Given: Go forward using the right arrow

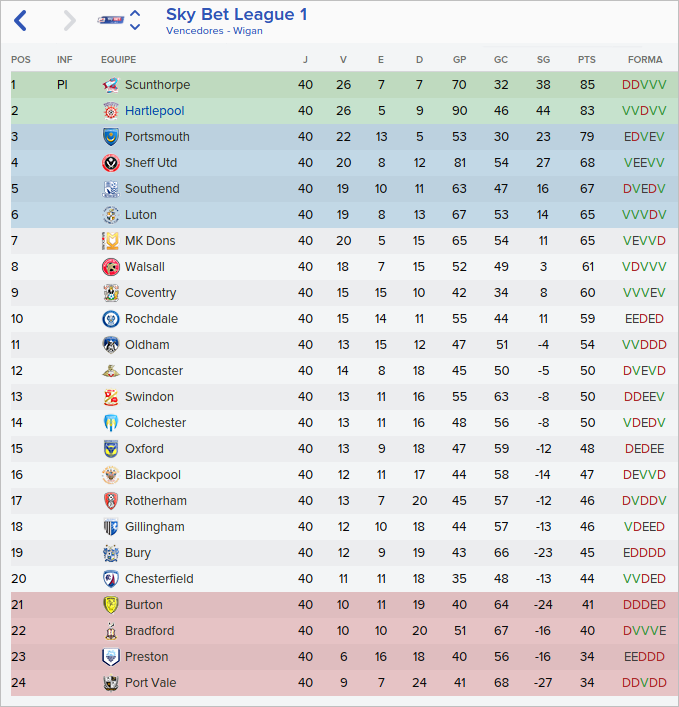Looking at the screenshot, I should click(x=69, y=20).
